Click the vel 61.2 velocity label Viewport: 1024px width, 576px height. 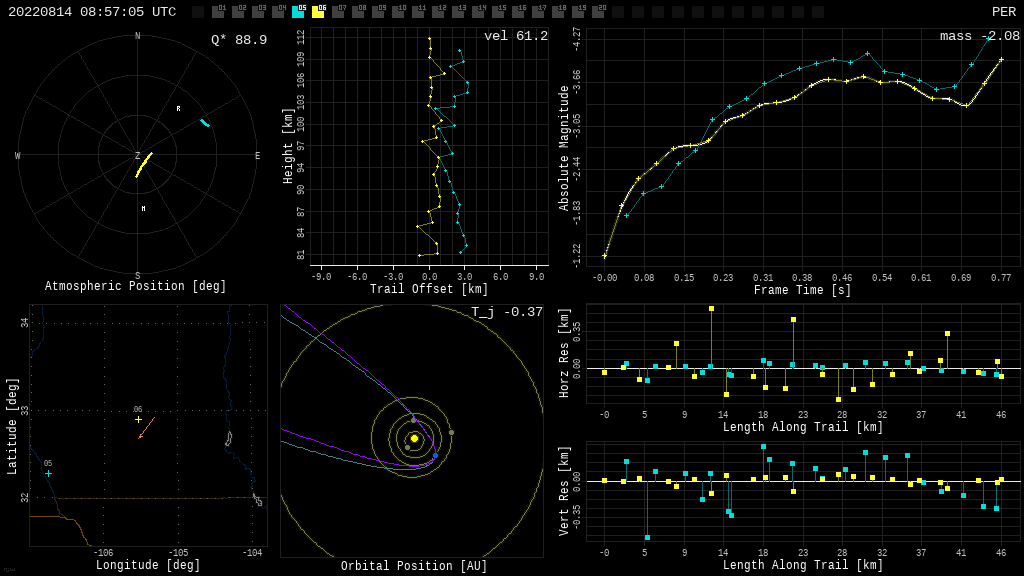pos(515,36)
